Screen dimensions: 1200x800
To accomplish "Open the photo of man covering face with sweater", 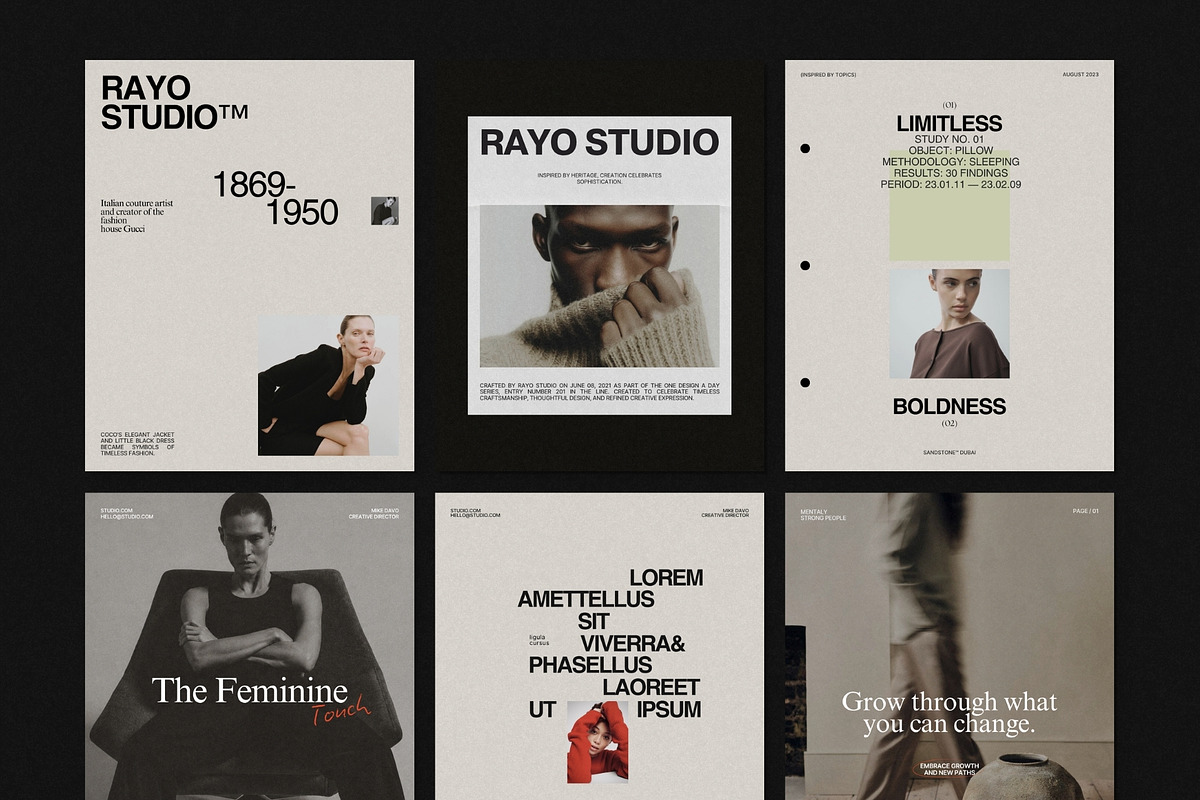I will tap(599, 286).
